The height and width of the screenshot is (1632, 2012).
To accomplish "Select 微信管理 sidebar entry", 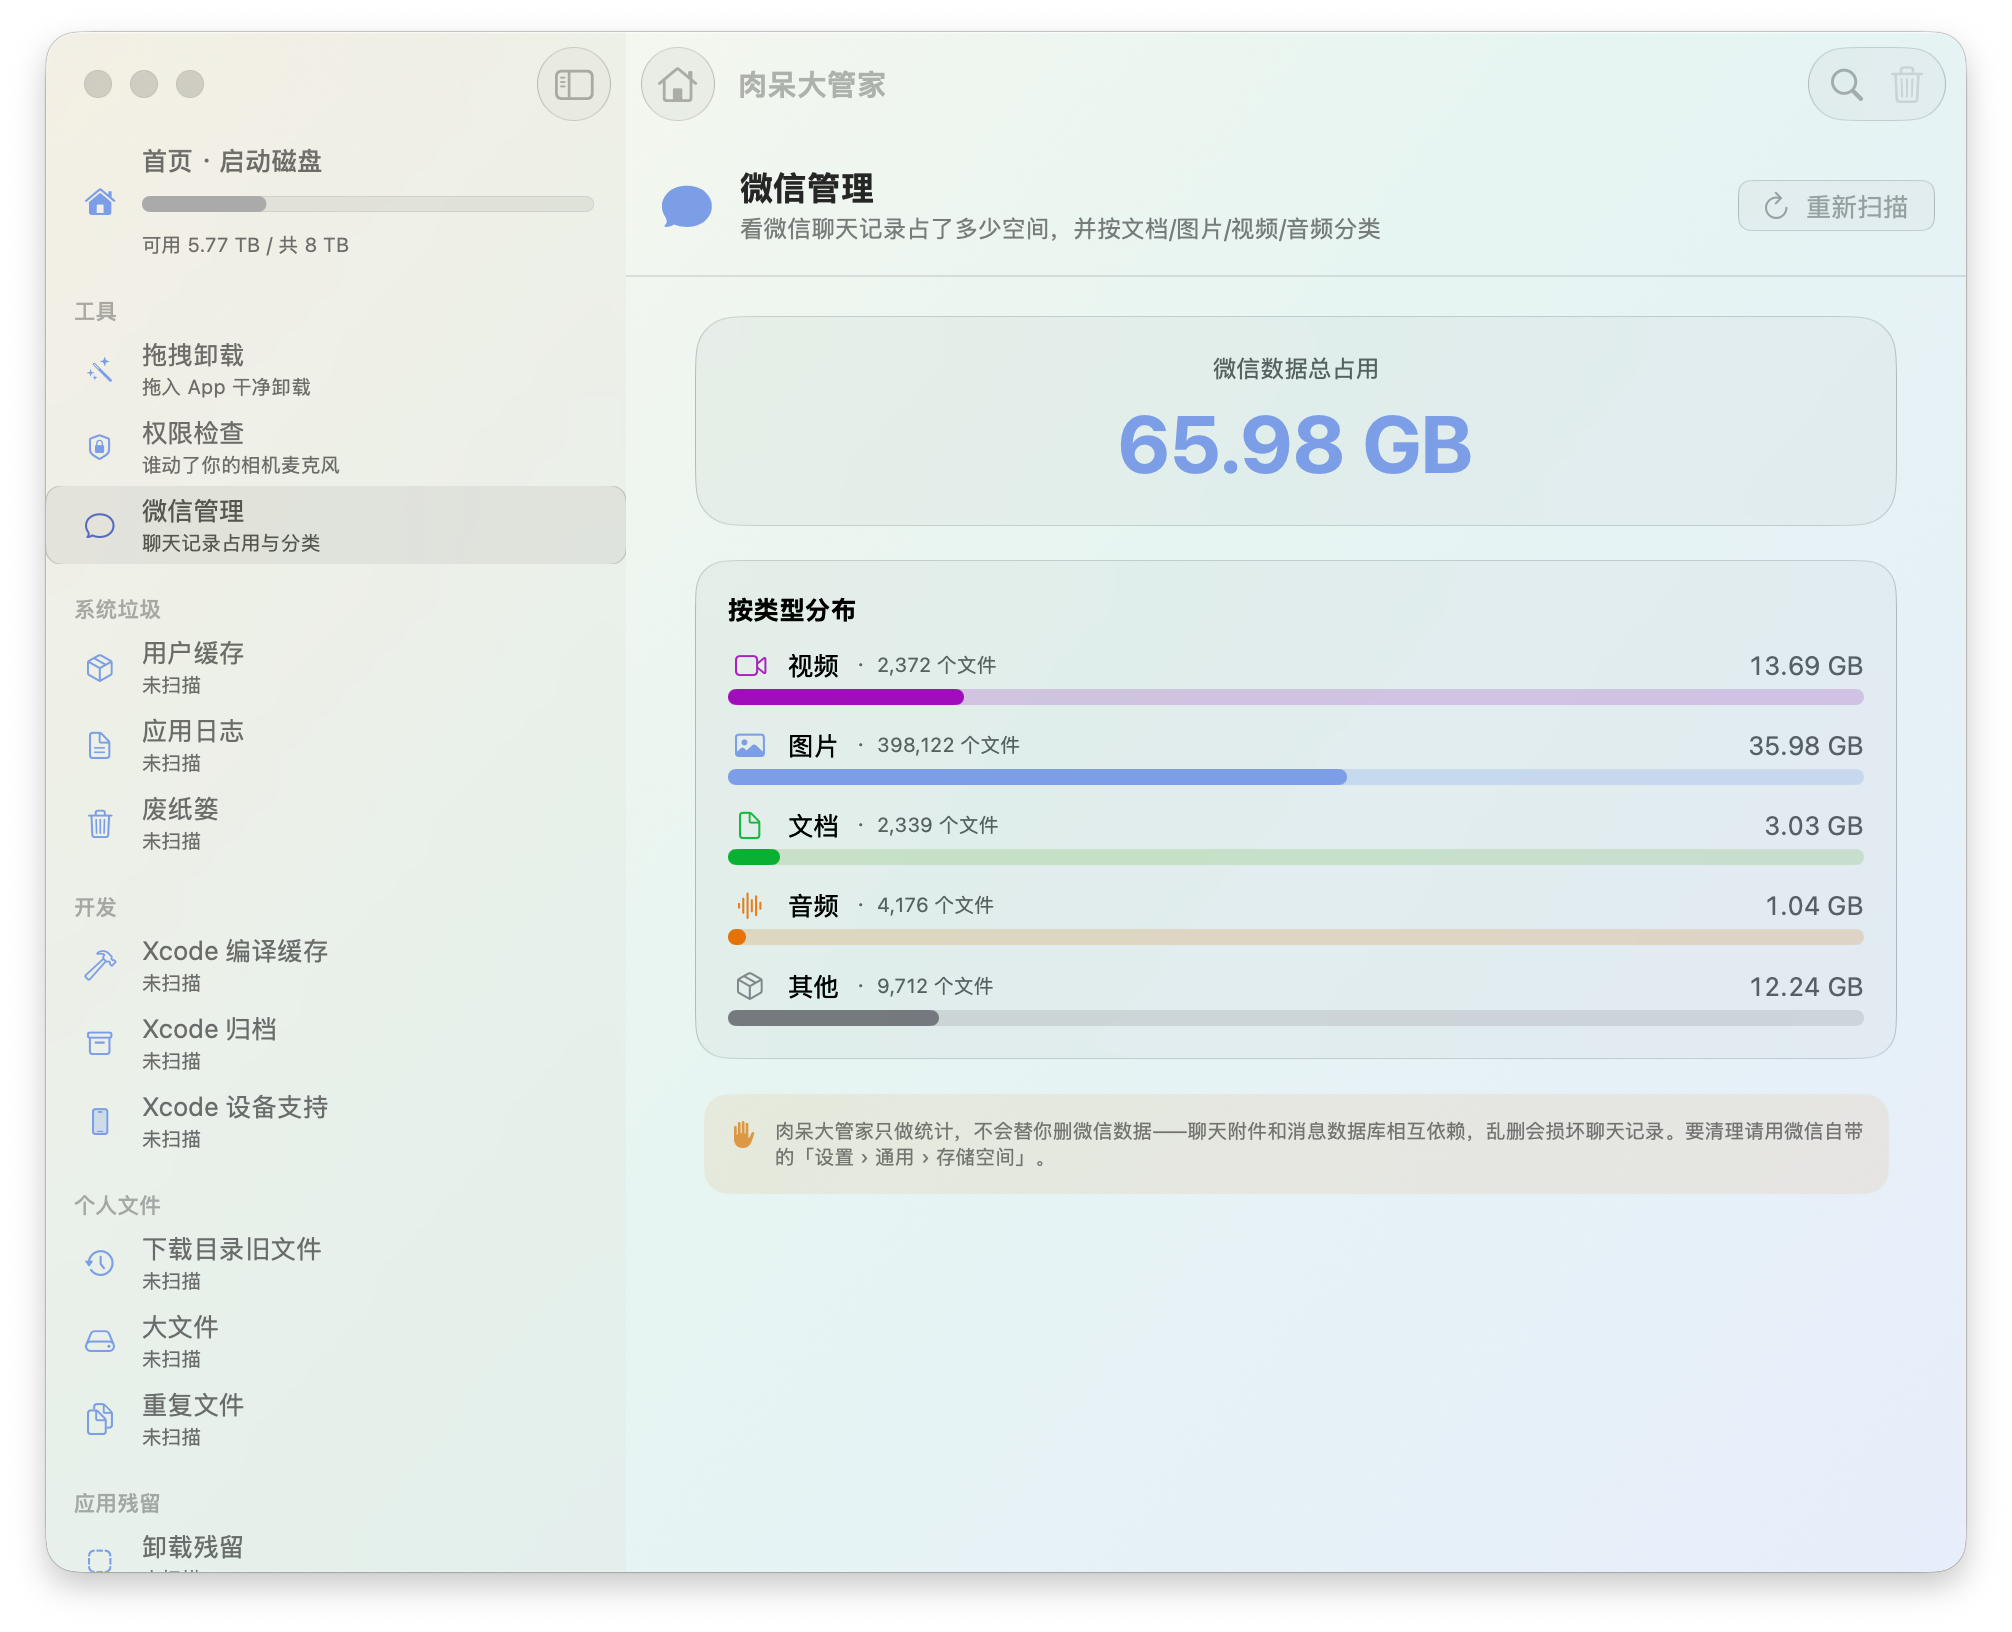I will pos(336,525).
